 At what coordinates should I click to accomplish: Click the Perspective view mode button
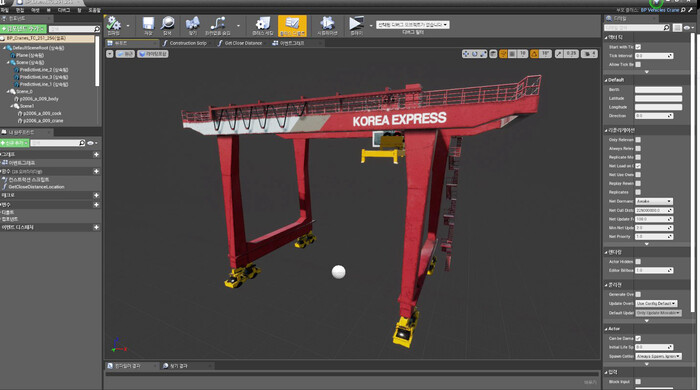point(125,54)
